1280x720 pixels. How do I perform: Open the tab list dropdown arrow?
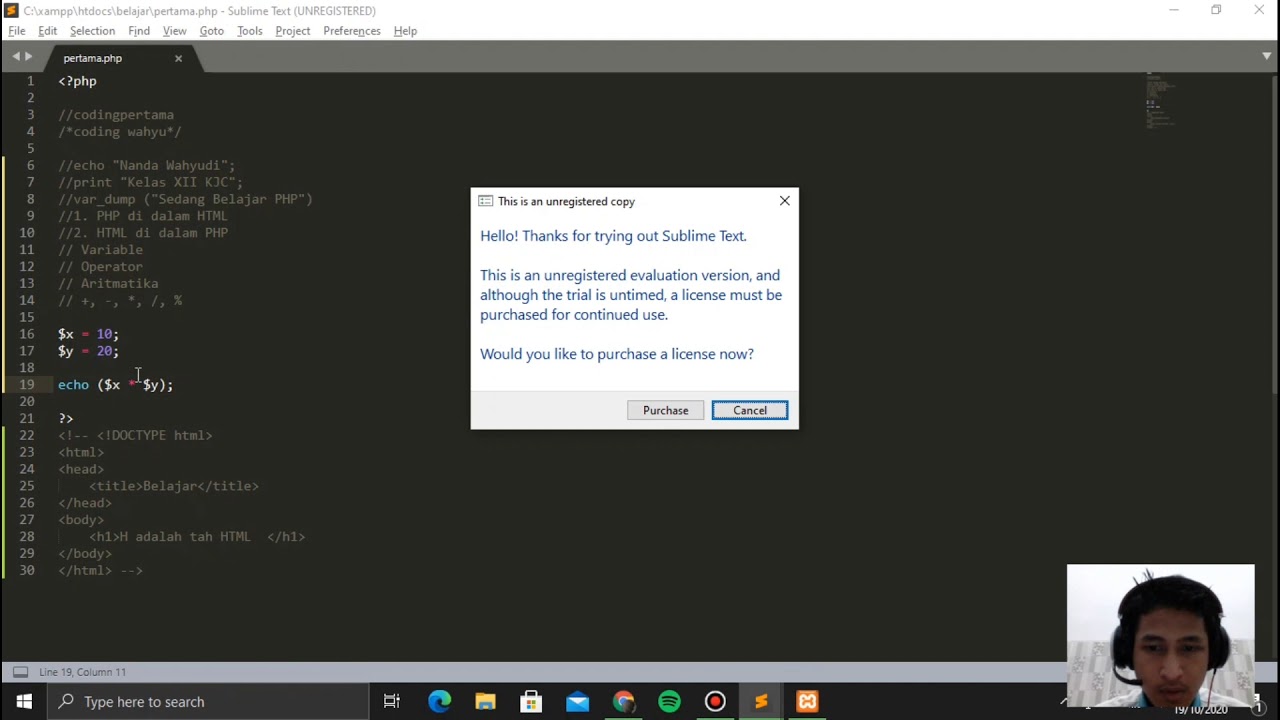coord(1266,57)
